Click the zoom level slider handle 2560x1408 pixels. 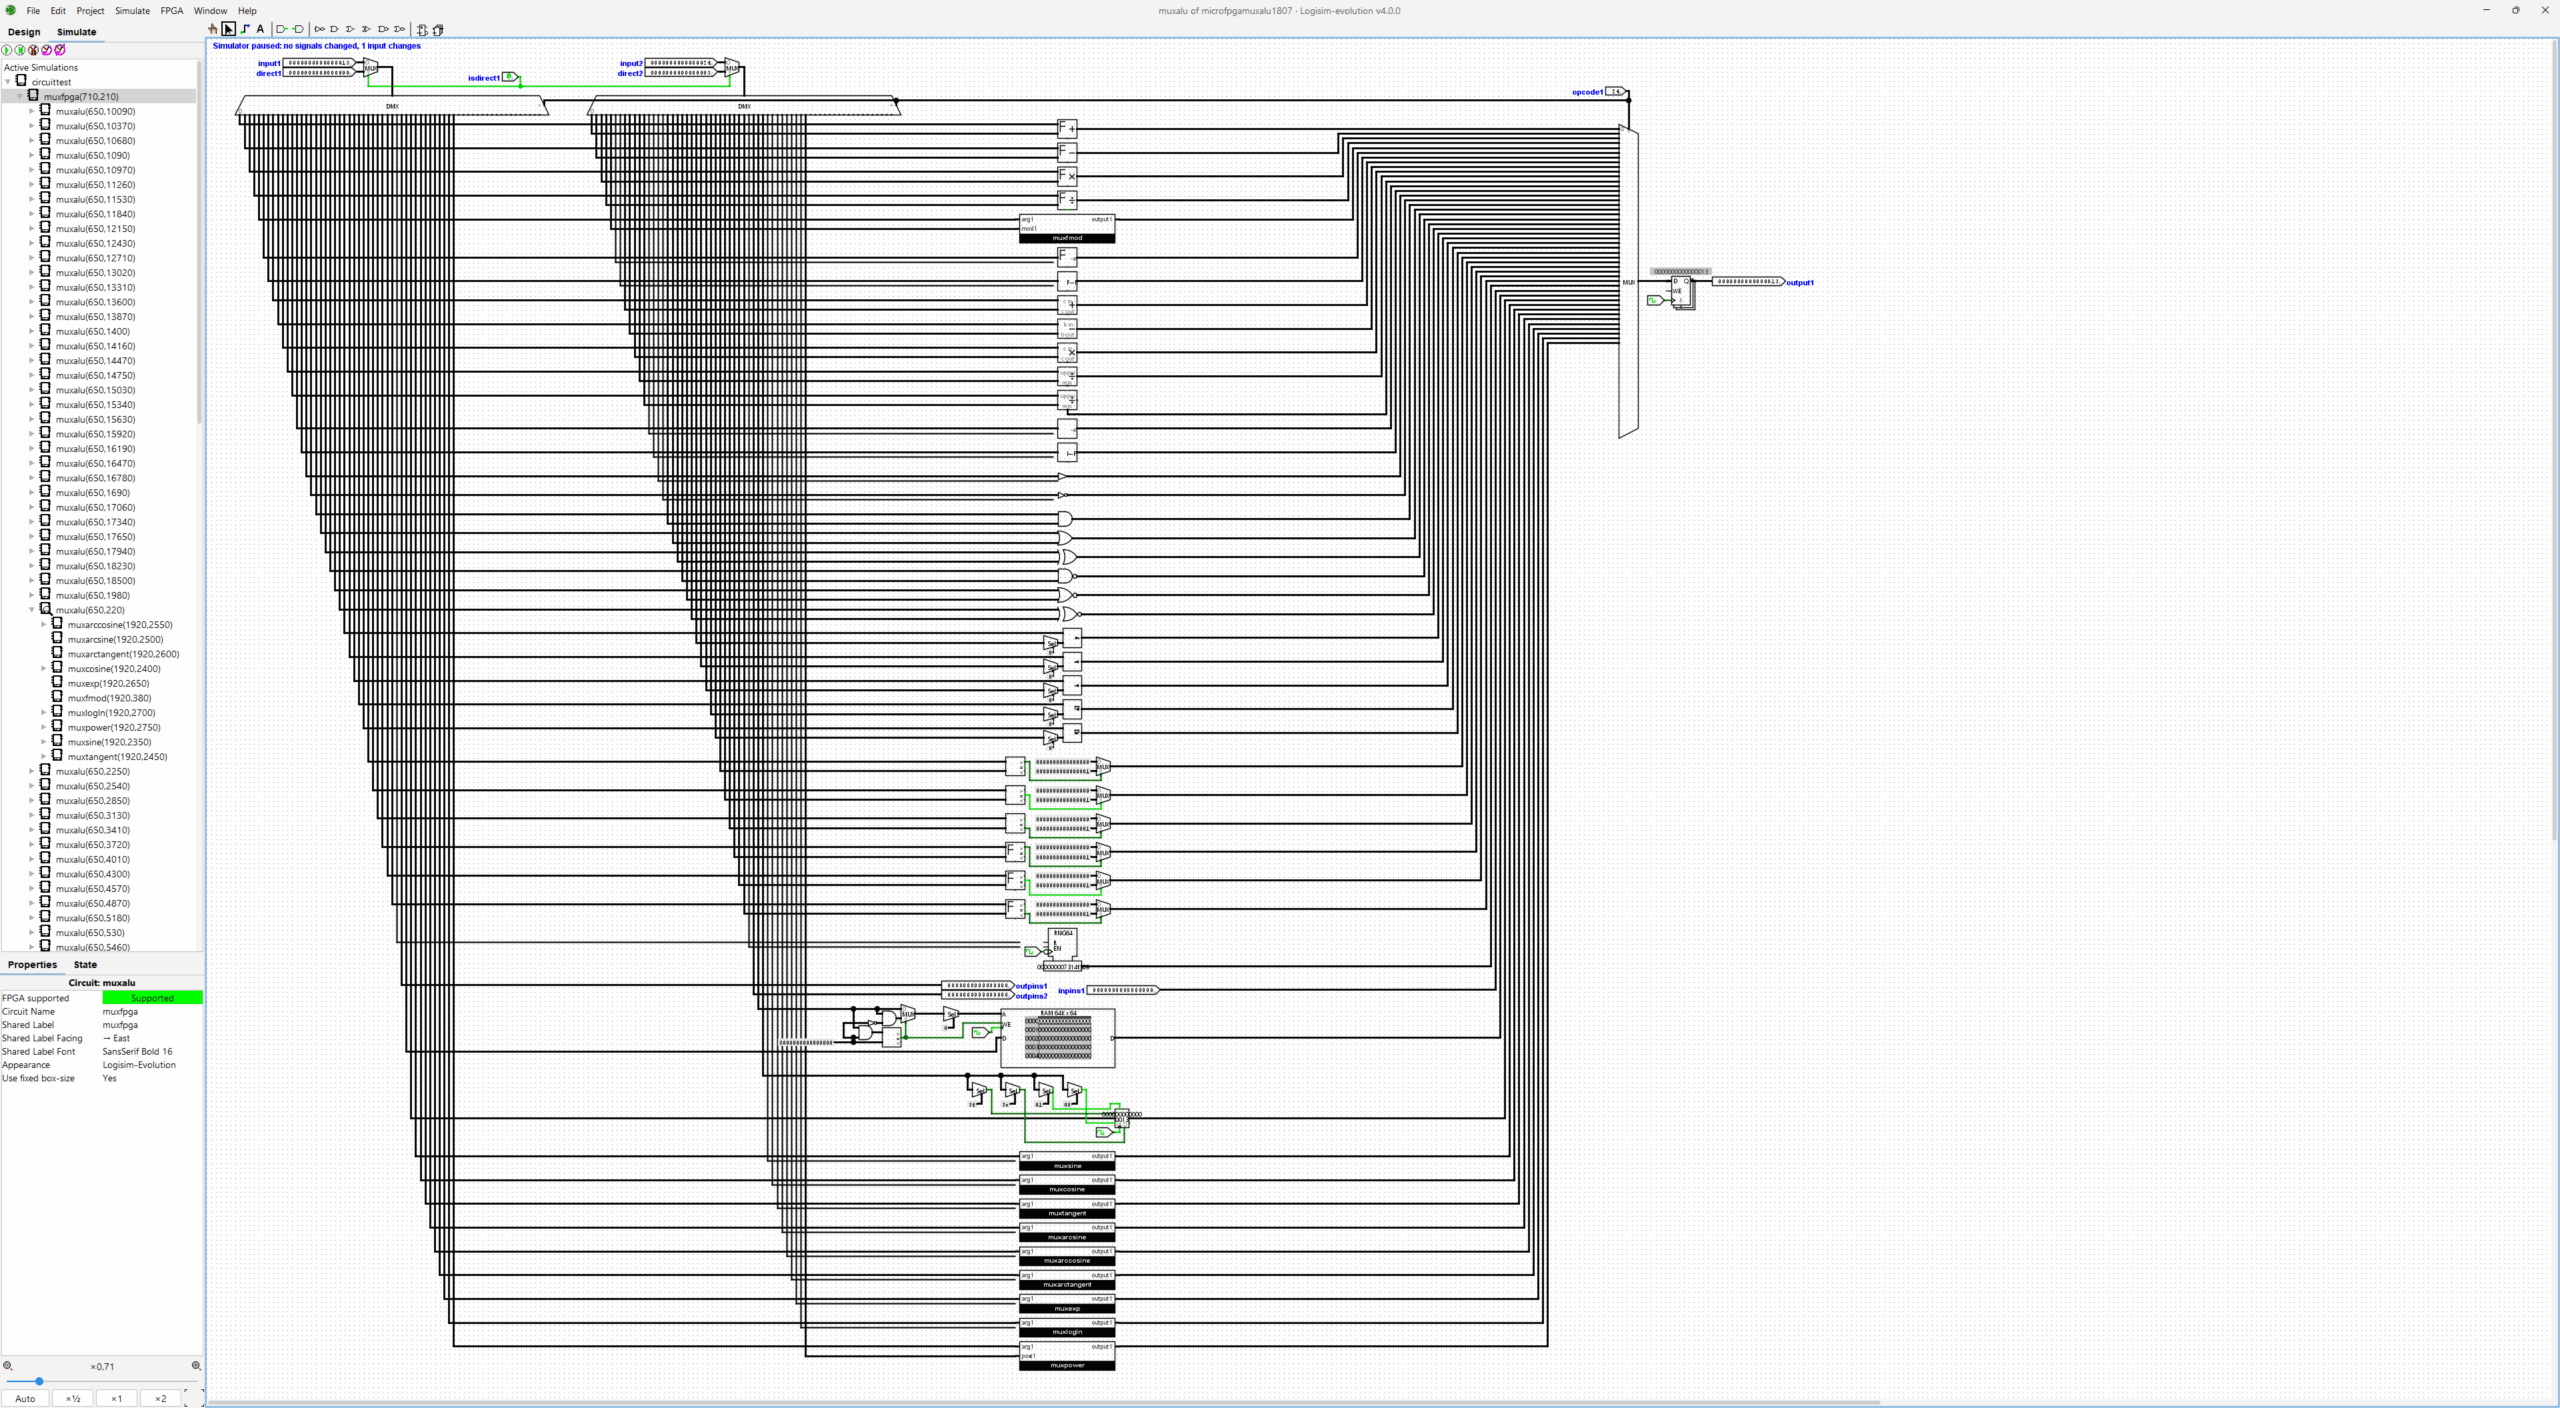39,1381
